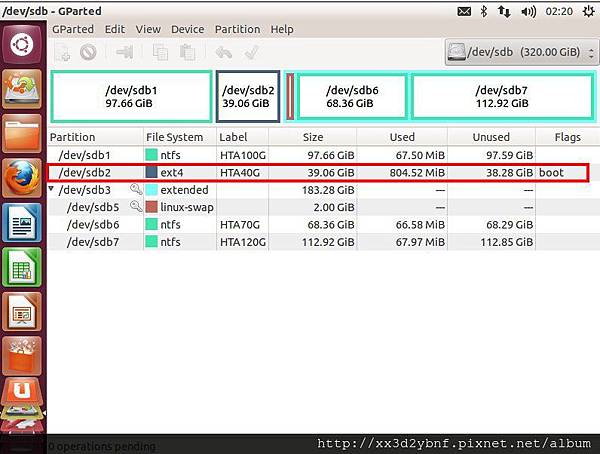Open the Ubuntu Dash home launcher

point(22,44)
